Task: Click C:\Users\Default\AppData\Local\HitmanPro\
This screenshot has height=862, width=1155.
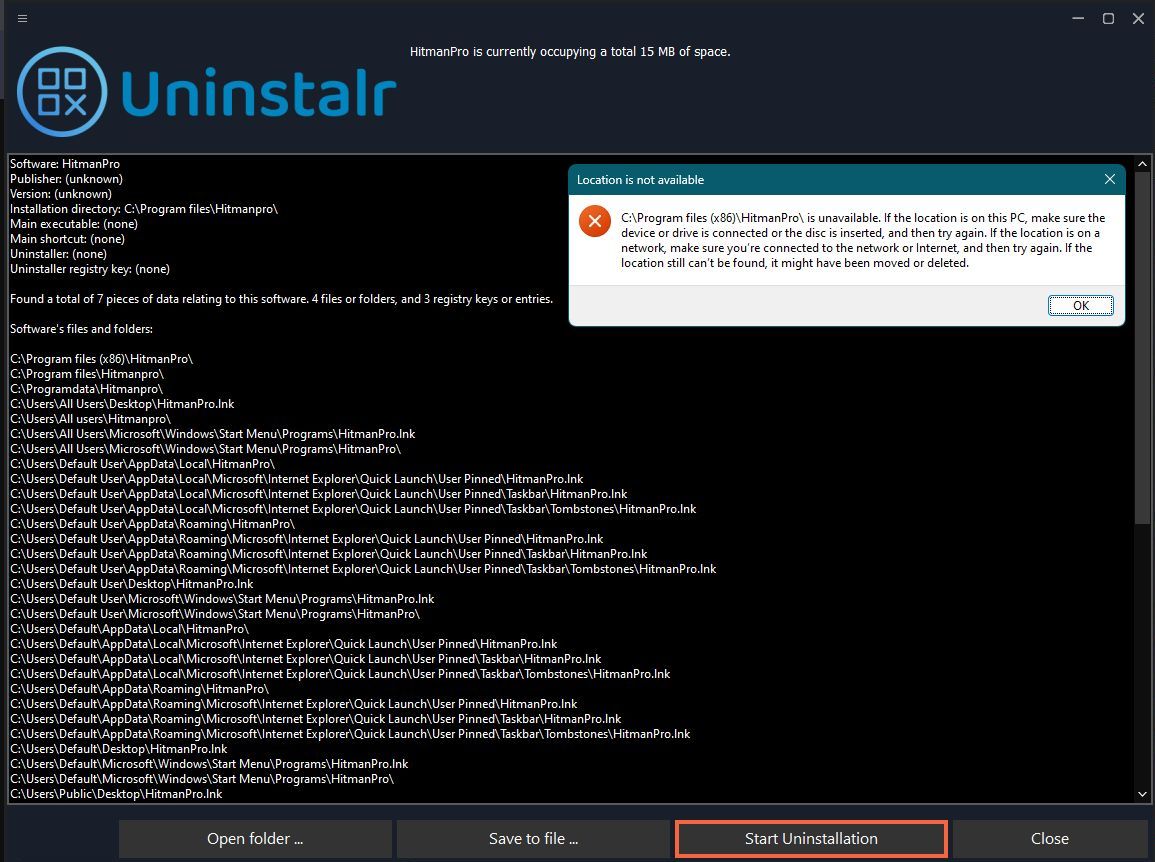Action: pyautogui.click(x=129, y=629)
